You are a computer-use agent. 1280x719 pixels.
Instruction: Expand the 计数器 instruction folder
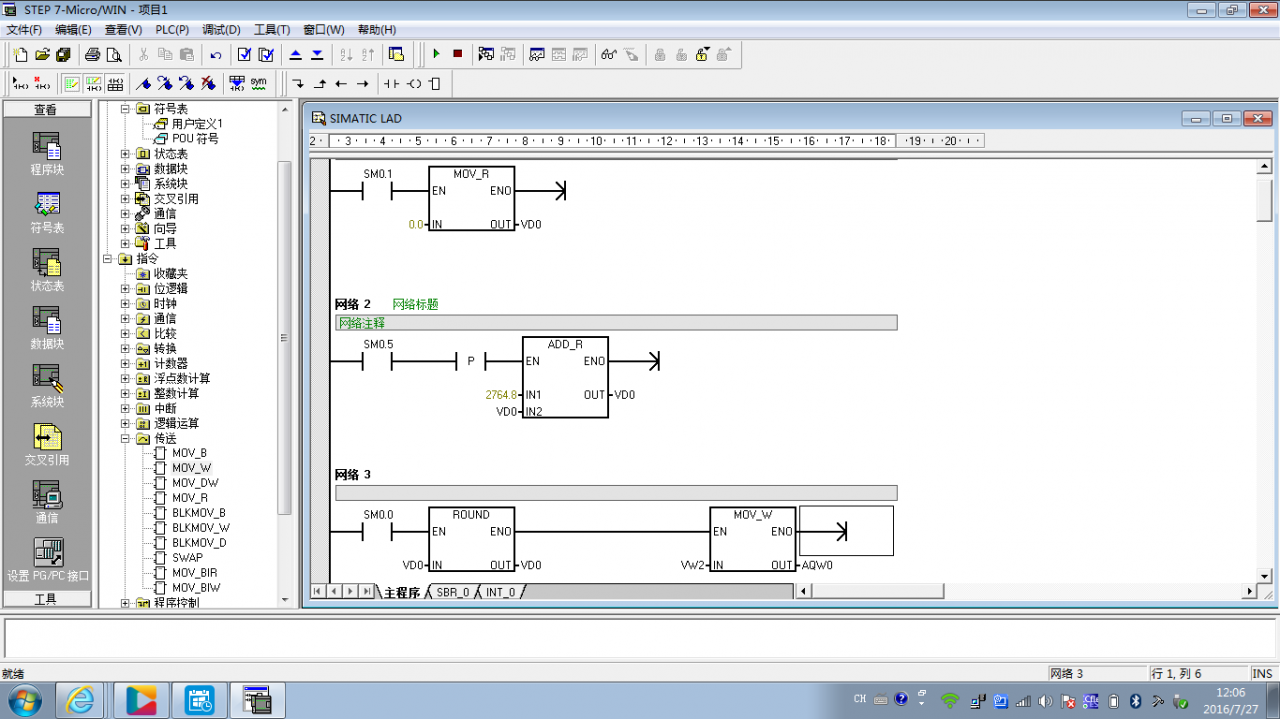tap(125, 364)
